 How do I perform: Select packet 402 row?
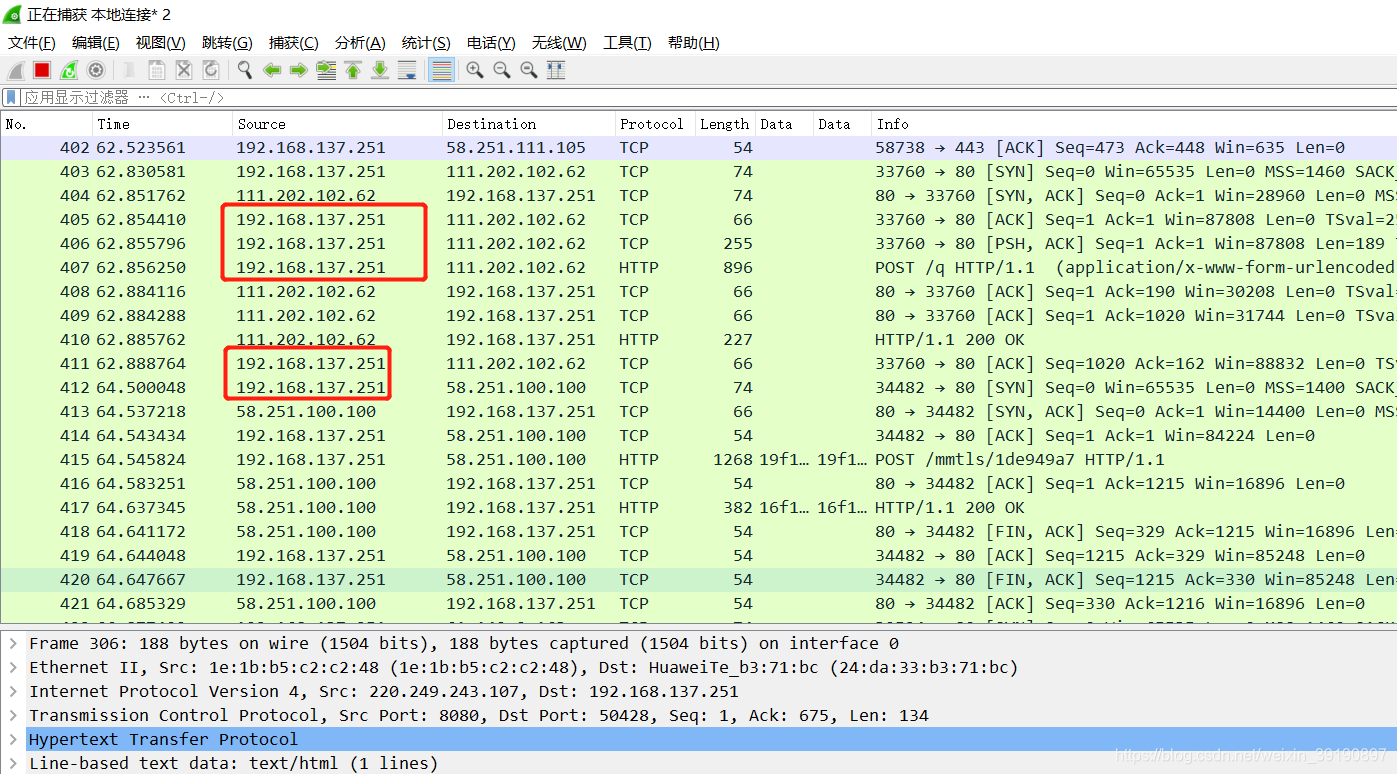[x=698, y=148]
